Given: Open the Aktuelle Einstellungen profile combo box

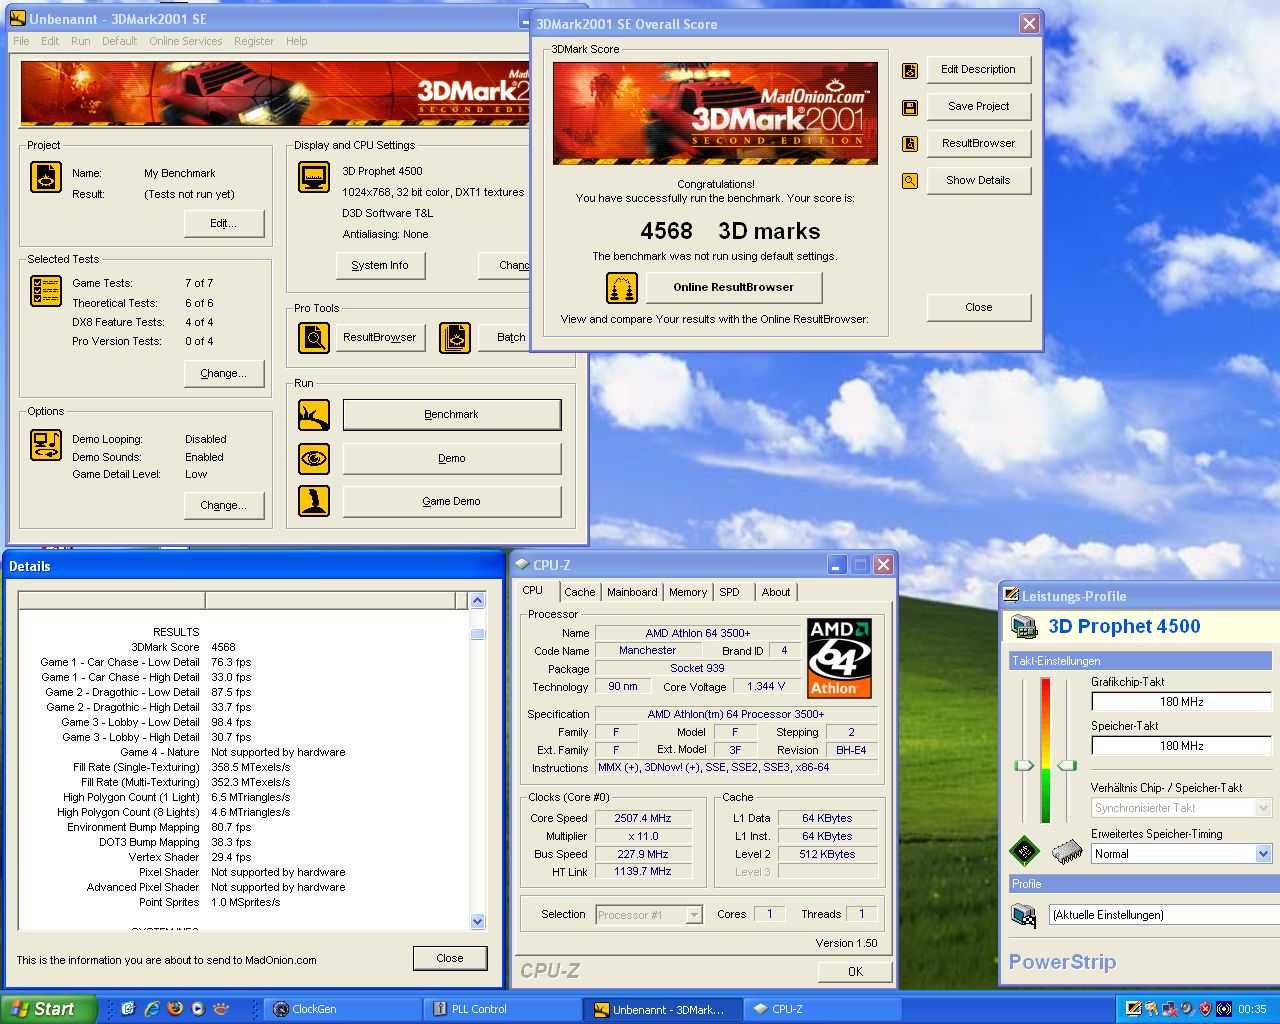Looking at the screenshot, I should click(1164, 915).
